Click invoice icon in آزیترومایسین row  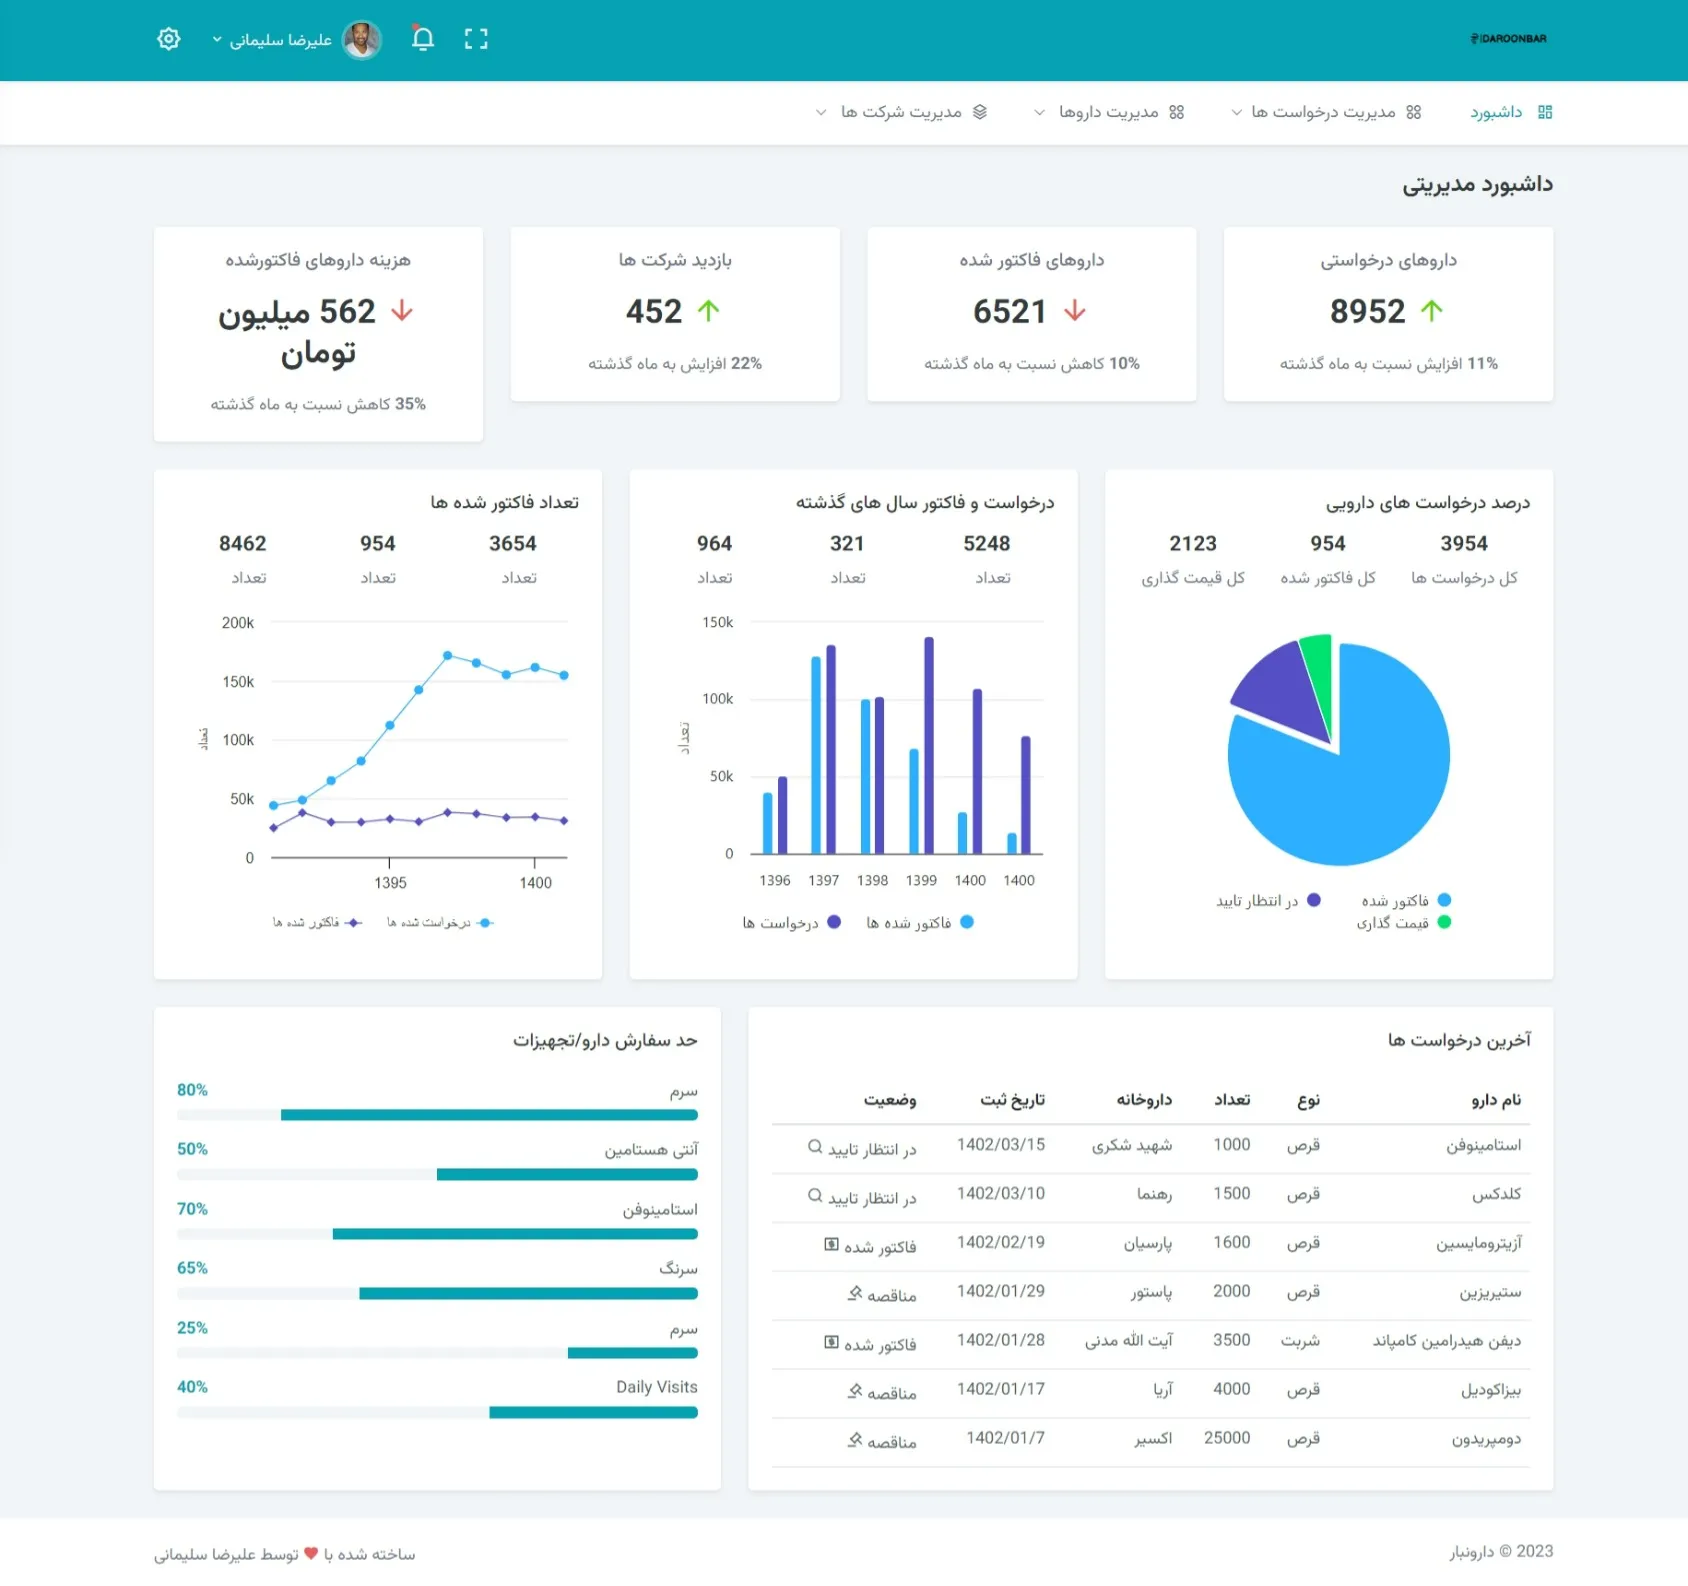coord(831,1245)
